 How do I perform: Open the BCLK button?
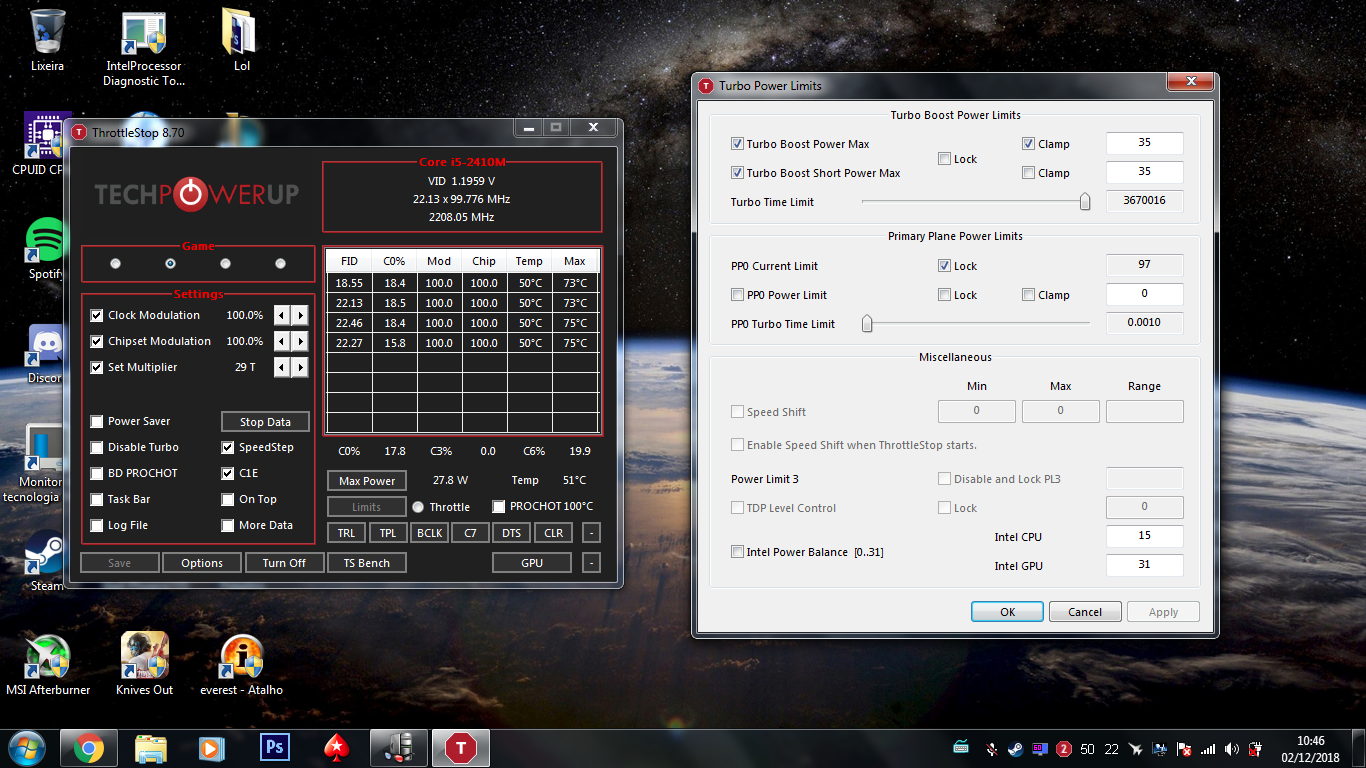pyautogui.click(x=429, y=533)
